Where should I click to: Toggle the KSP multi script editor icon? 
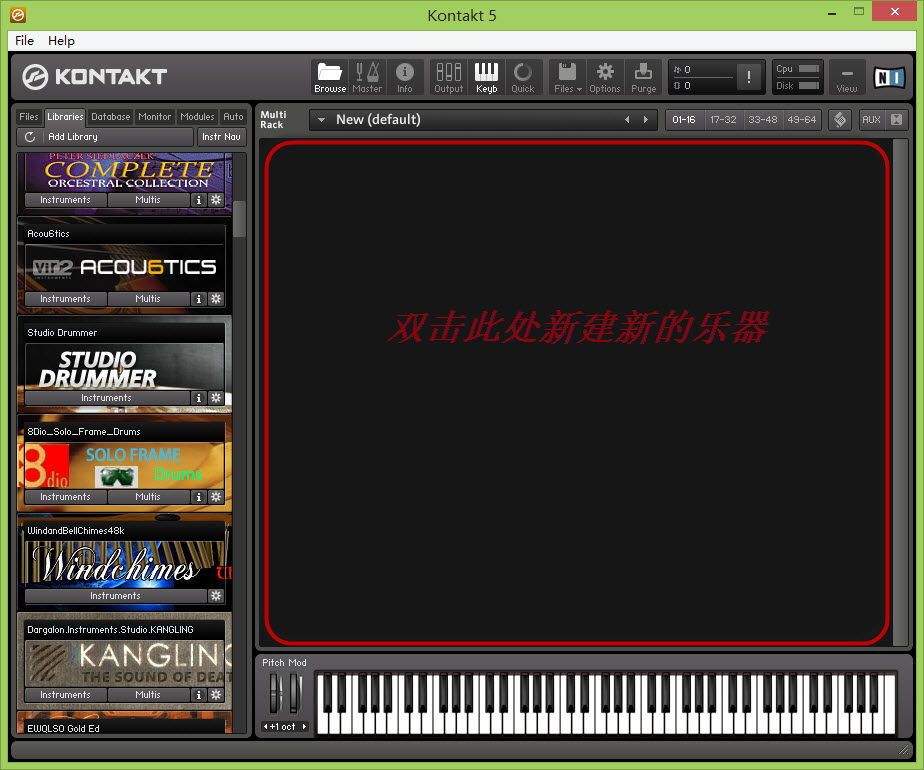click(840, 120)
